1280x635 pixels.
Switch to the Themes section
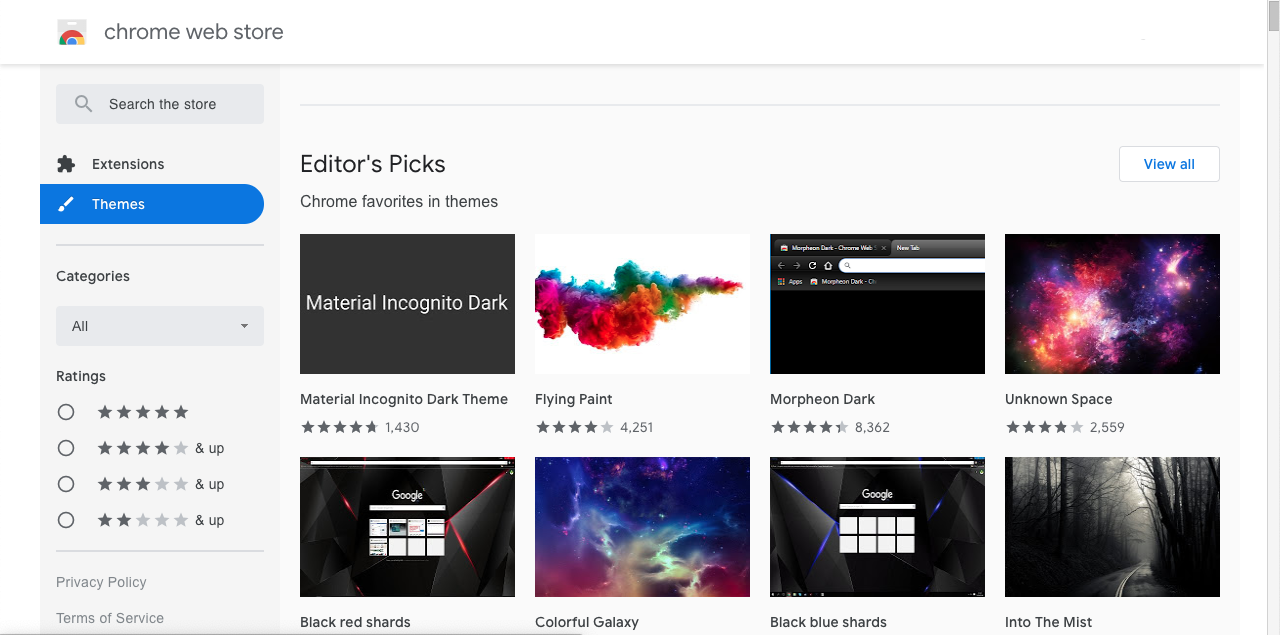tap(118, 204)
